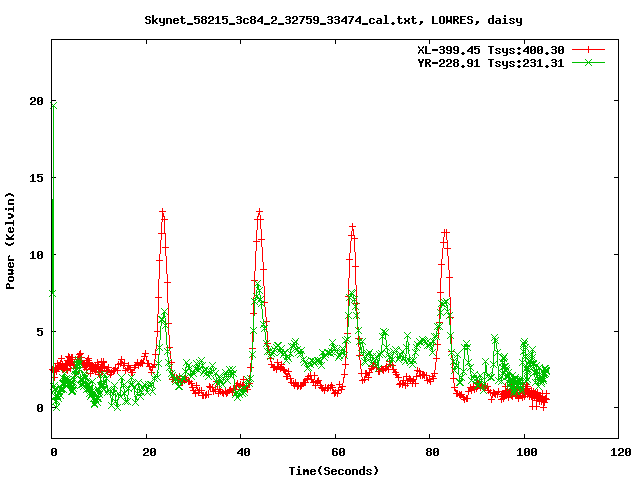Viewport: 640px width, 480px height.
Task: Click y-axis tick label 20
Action: [x=36, y=101]
